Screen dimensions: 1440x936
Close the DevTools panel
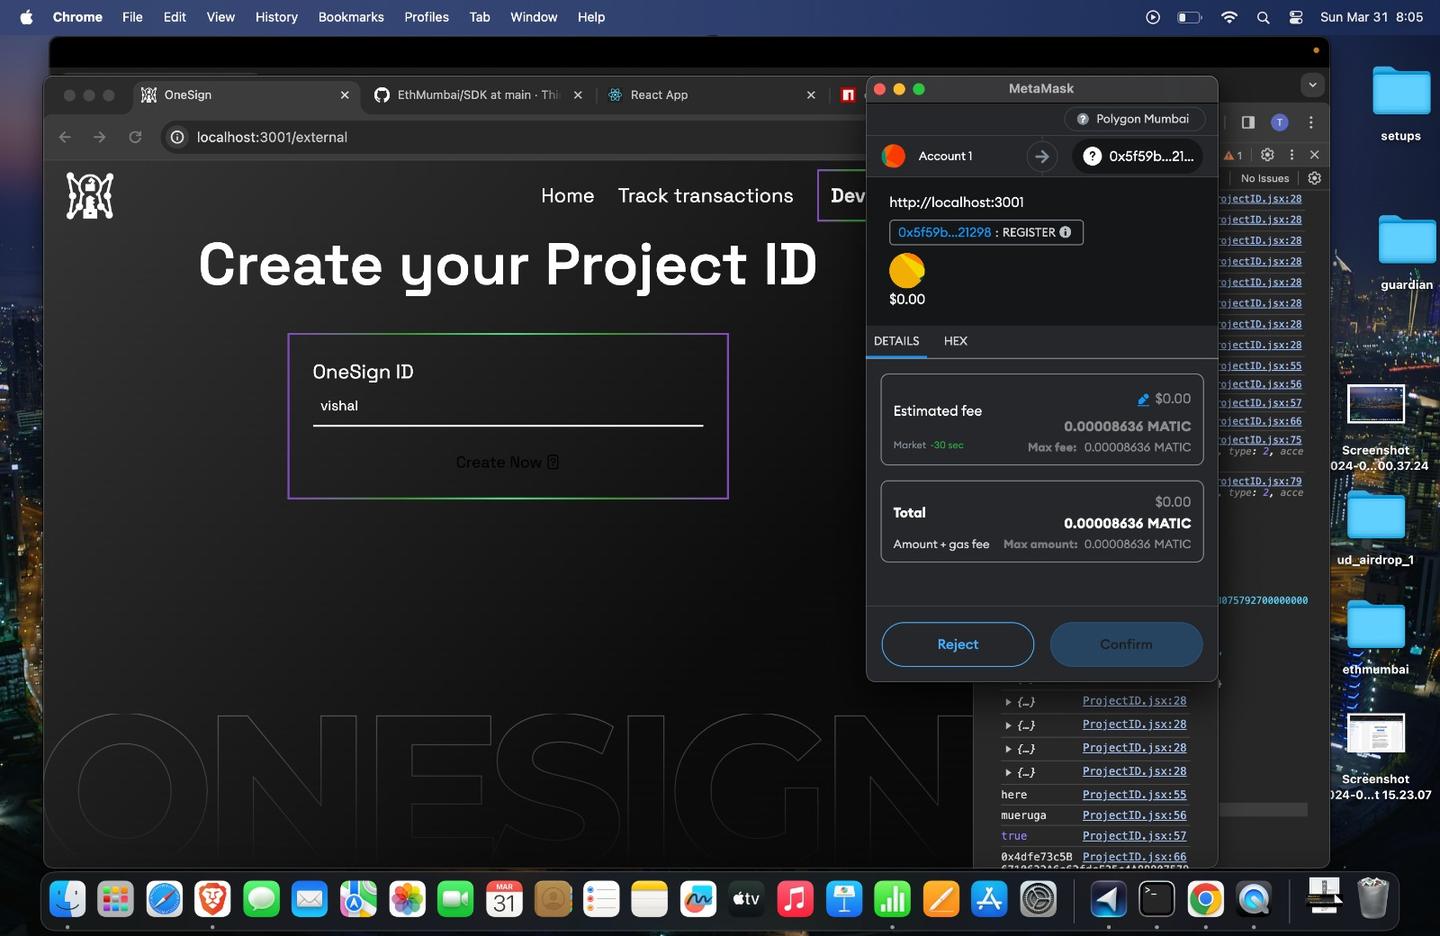1314,155
